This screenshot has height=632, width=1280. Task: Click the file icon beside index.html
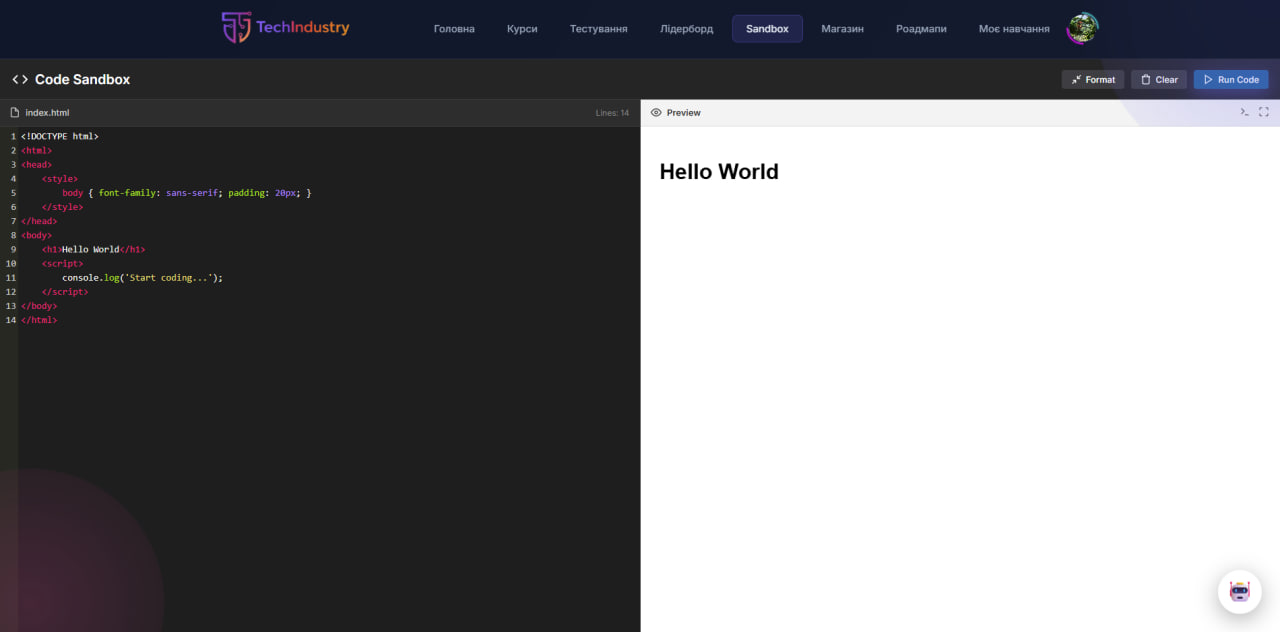click(15, 113)
